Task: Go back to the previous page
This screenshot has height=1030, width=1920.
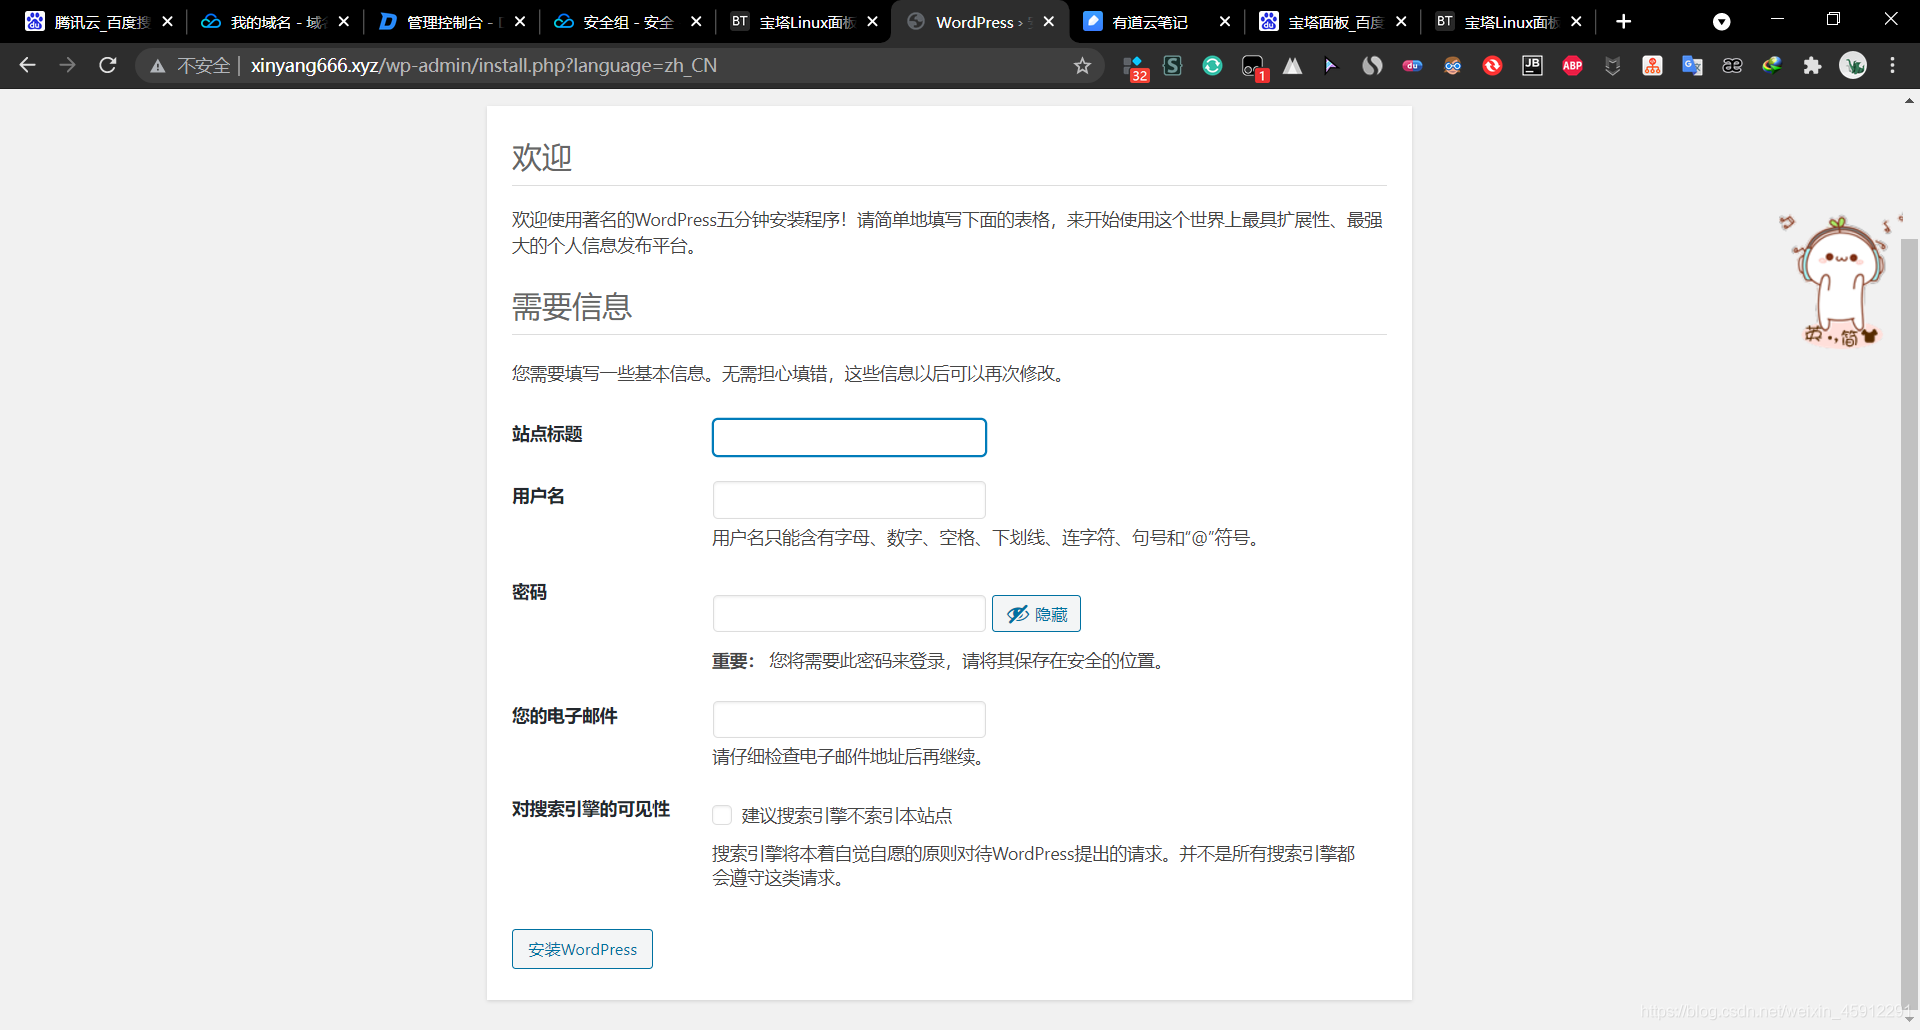Action: point(27,65)
